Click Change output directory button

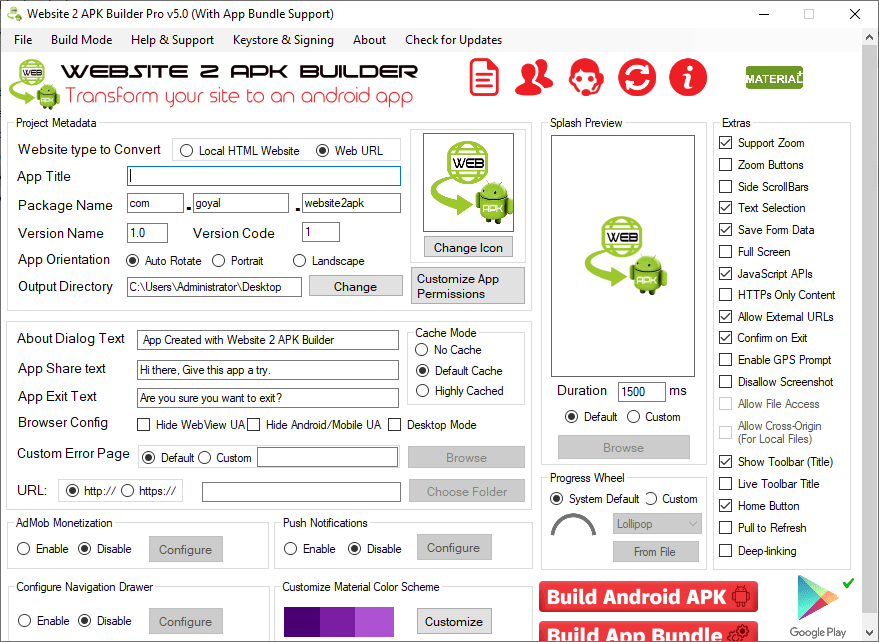[x=355, y=286]
